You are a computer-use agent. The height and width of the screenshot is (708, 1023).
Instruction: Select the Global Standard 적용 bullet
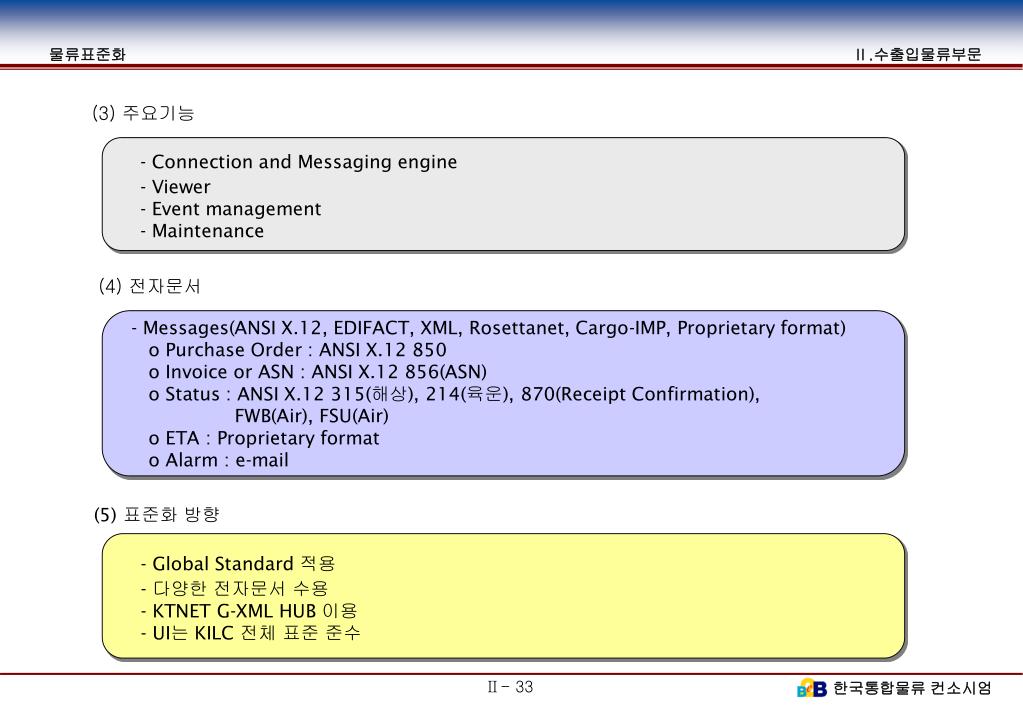238,564
